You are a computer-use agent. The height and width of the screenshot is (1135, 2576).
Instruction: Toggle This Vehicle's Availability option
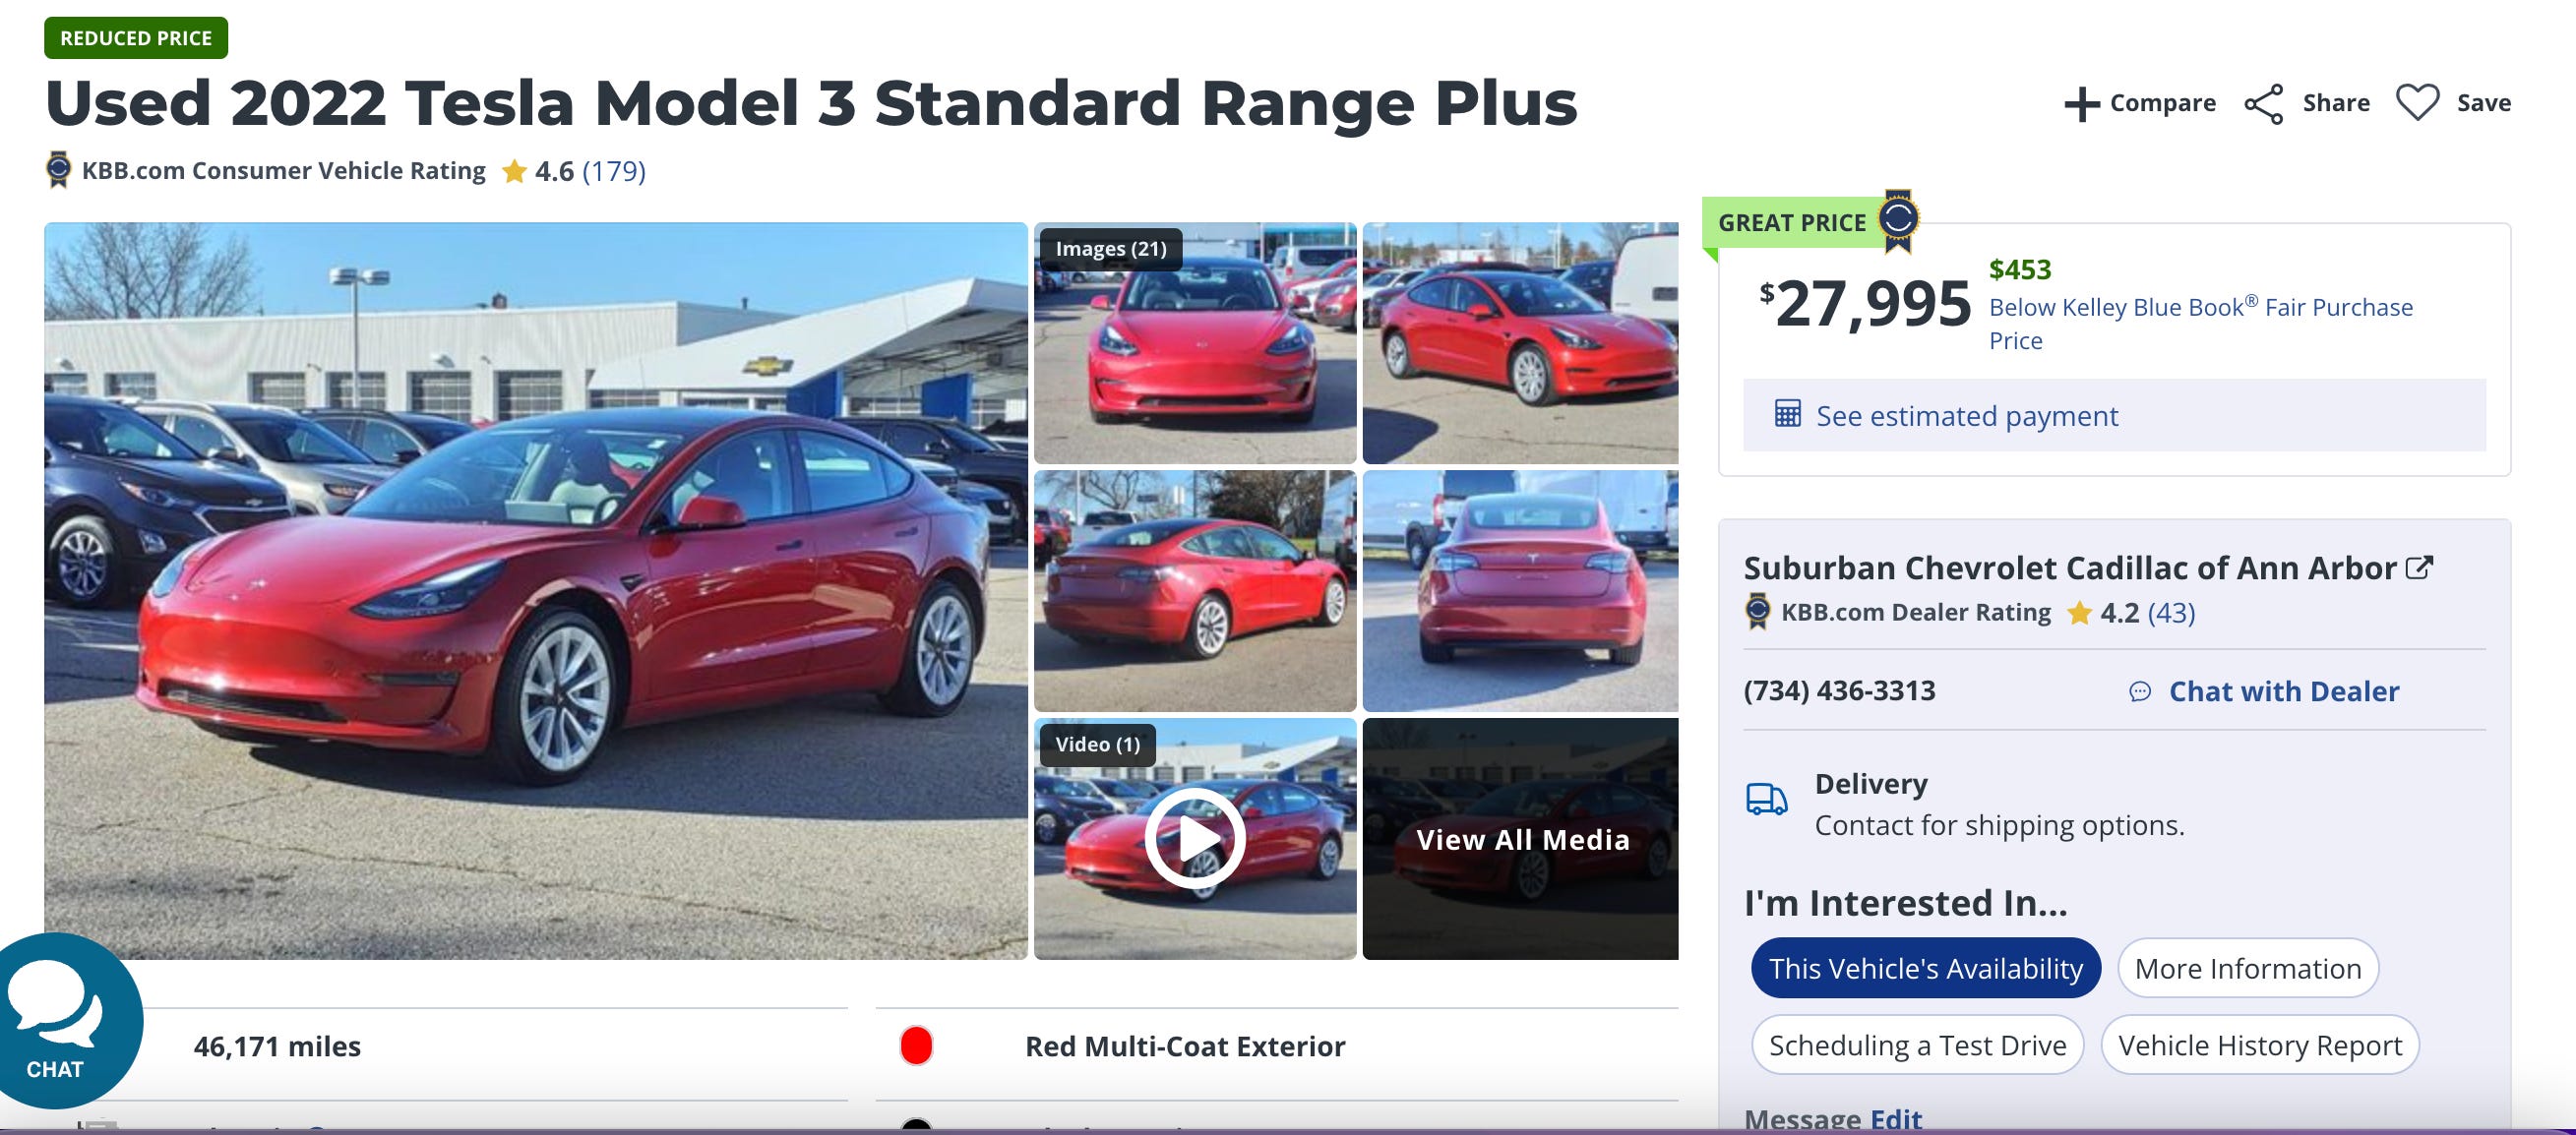tap(1925, 968)
